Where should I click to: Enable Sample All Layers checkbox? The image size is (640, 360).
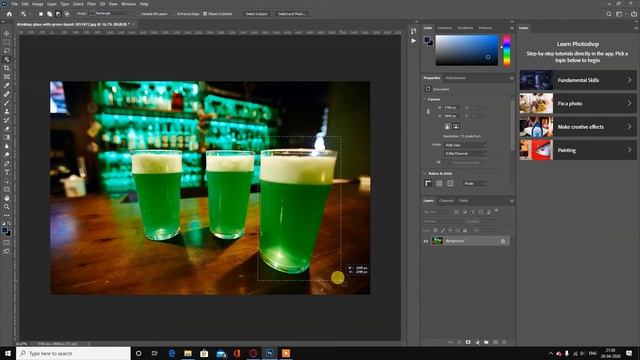point(138,14)
